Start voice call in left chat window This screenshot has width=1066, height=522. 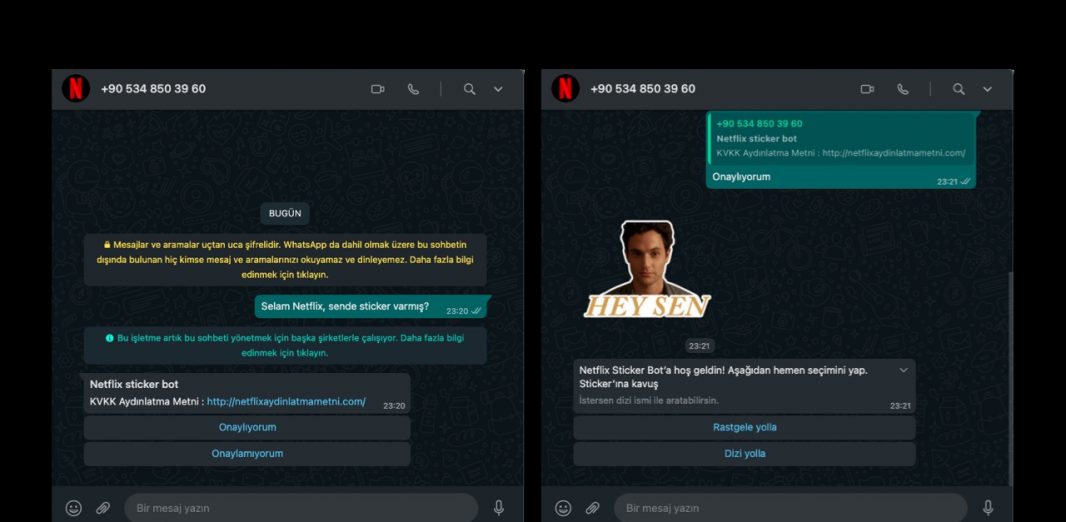(413, 89)
